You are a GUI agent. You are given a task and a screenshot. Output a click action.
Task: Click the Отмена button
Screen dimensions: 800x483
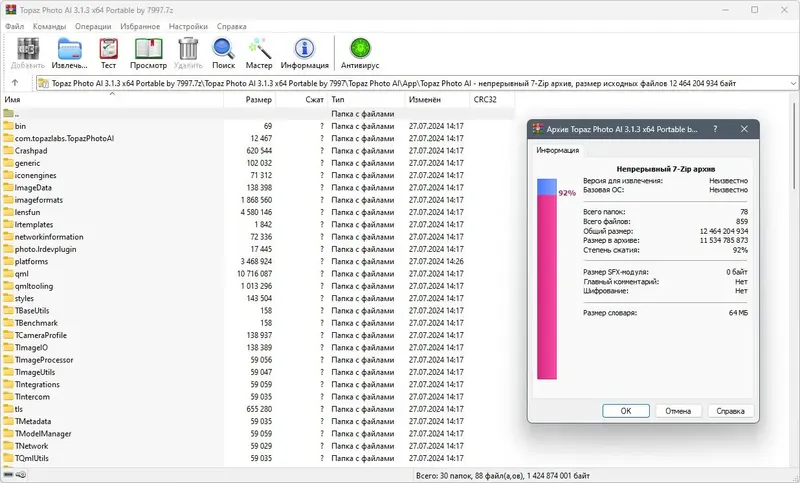click(678, 411)
